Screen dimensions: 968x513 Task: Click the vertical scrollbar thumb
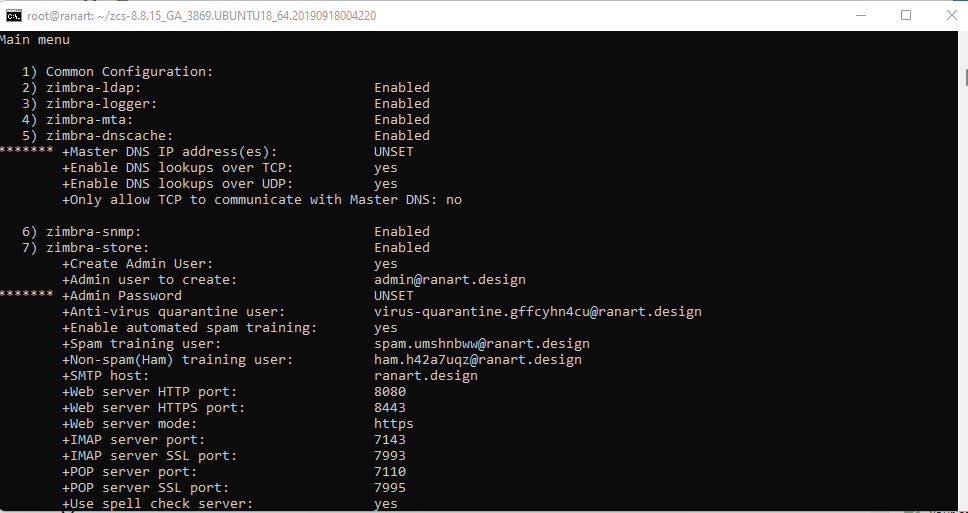(x=966, y=77)
